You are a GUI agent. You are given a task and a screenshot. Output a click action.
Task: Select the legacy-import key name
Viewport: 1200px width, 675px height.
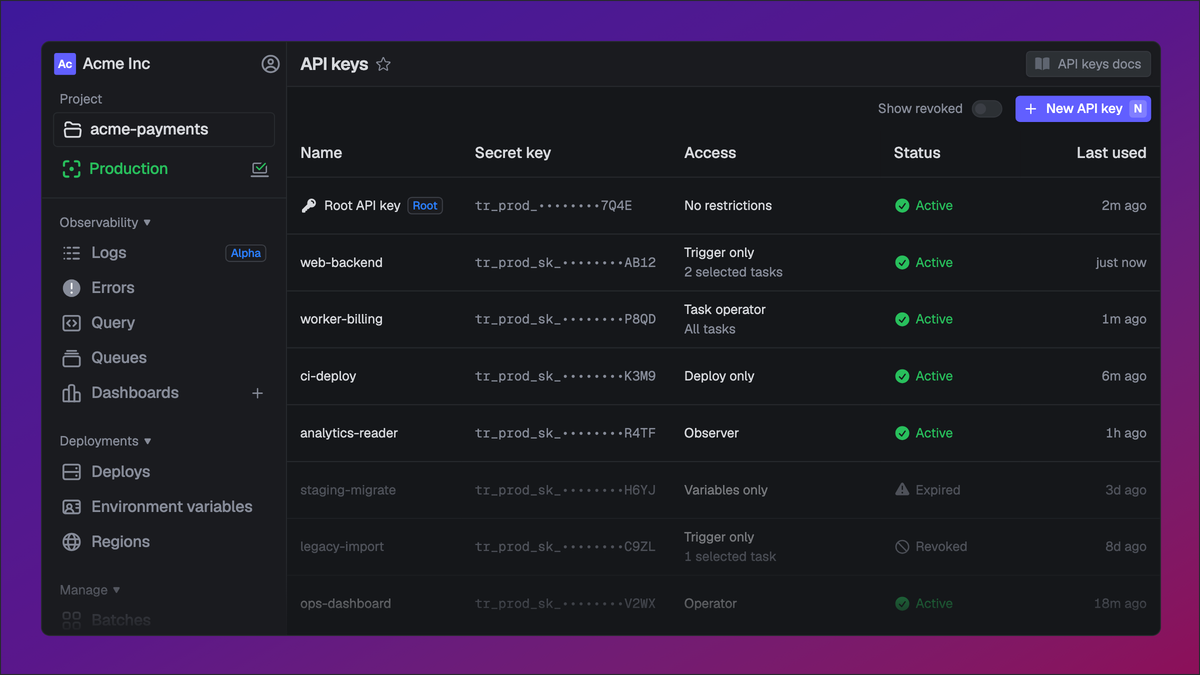(342, 547)
